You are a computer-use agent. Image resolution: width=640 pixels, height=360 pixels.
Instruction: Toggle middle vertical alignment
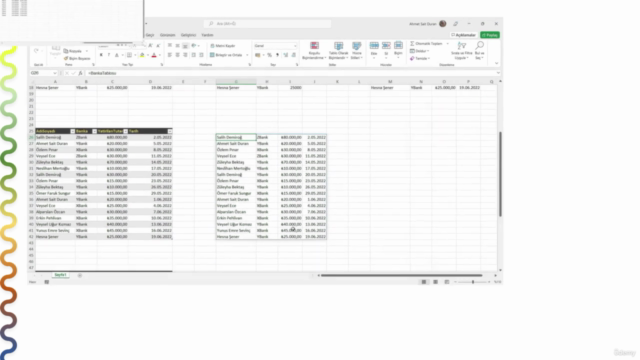click(x=177, y=46)
